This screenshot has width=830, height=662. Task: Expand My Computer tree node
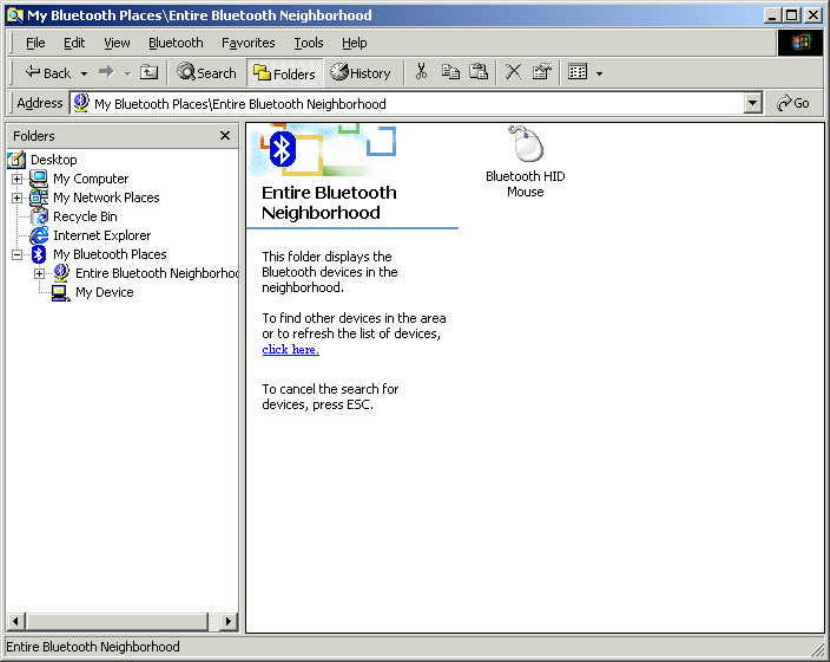[17, 179]
